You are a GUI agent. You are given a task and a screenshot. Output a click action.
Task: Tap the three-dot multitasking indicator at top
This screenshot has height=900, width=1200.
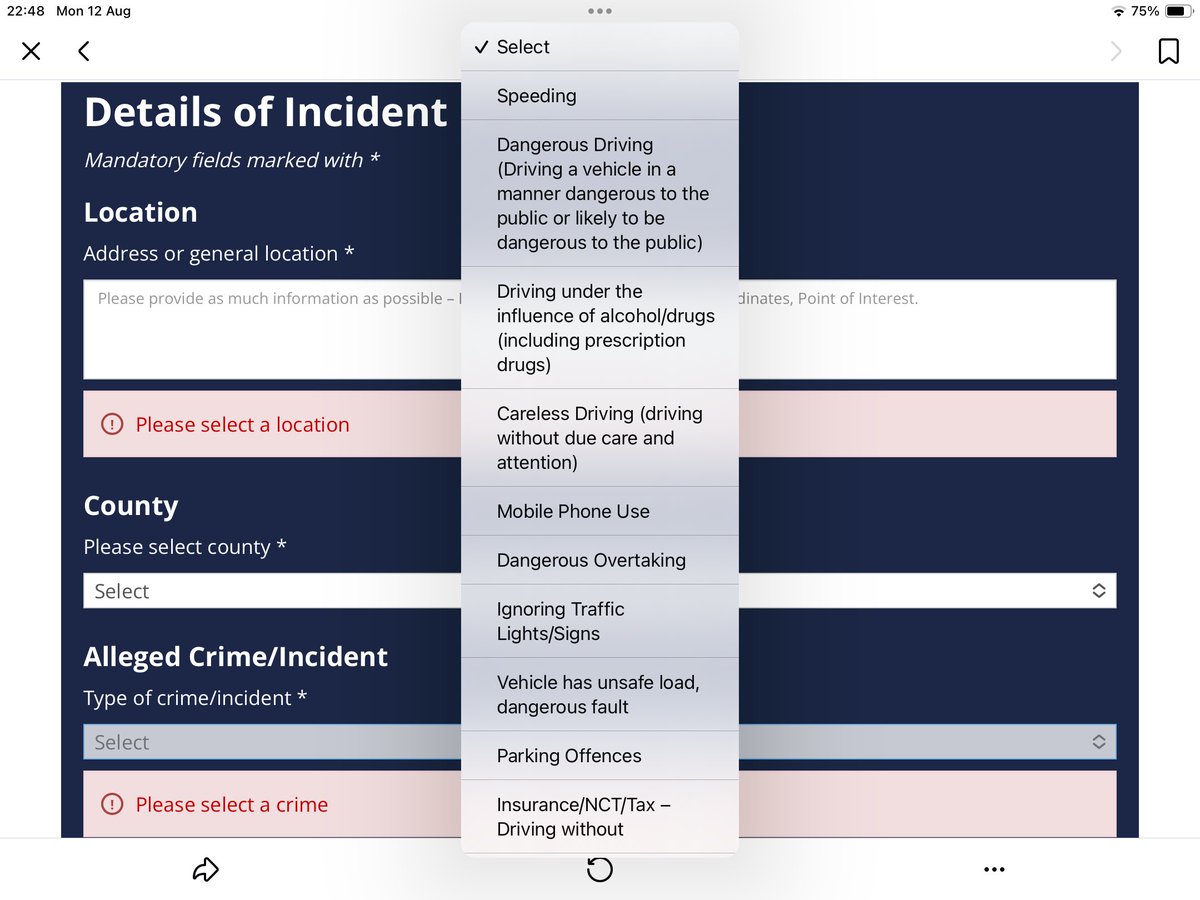tap(600, 11)
